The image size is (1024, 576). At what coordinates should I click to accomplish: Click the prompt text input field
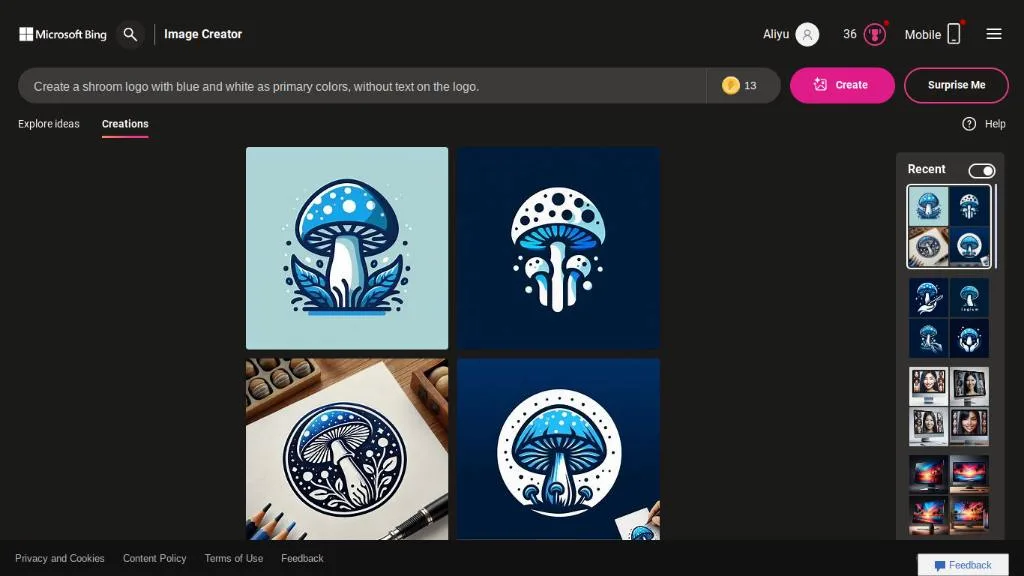tap(362, 86)
